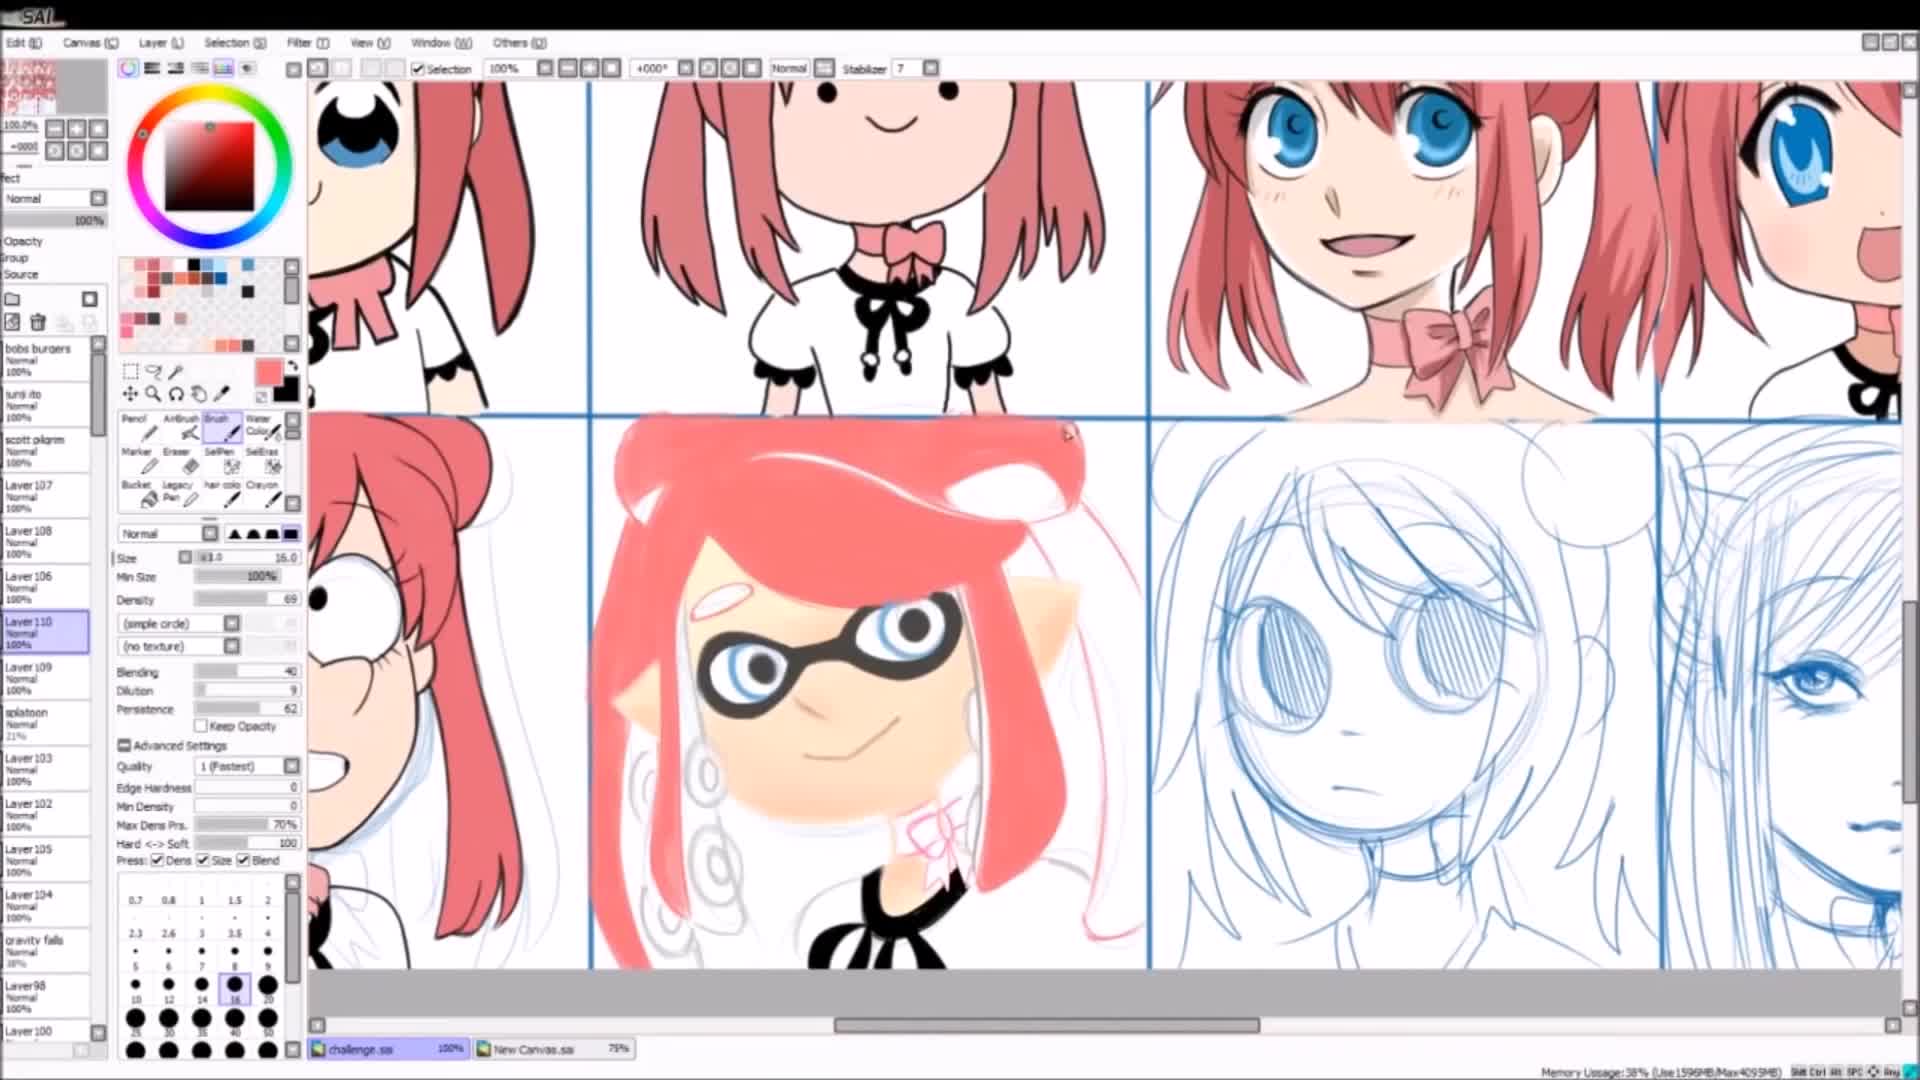
Task: Select the Brush tool
Action: (x=222, y=428)
